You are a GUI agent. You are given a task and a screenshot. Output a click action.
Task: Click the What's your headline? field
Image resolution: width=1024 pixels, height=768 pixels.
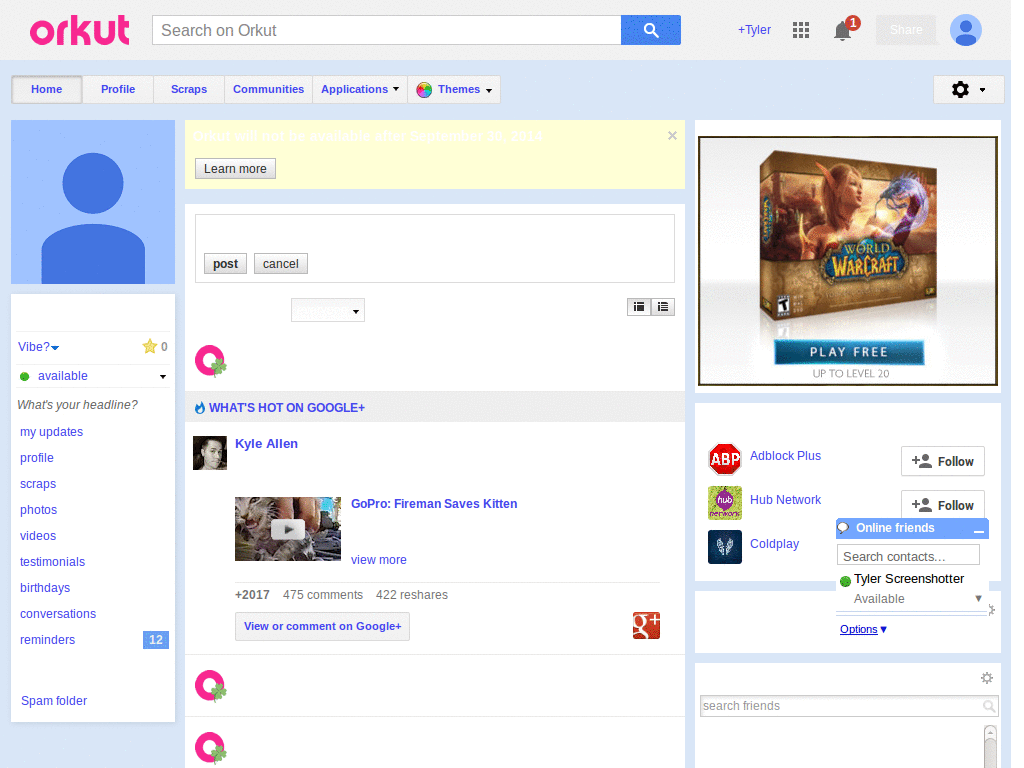pos(78,405)
